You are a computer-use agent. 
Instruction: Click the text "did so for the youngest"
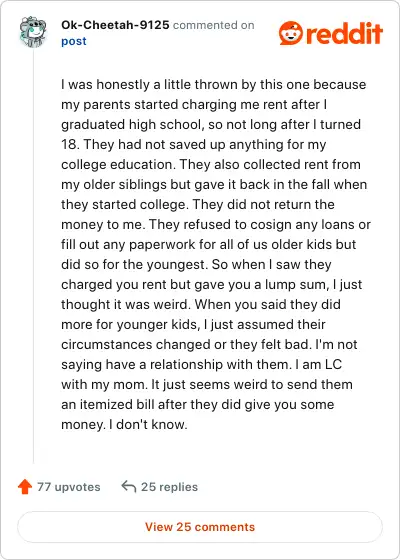(135, 265)
